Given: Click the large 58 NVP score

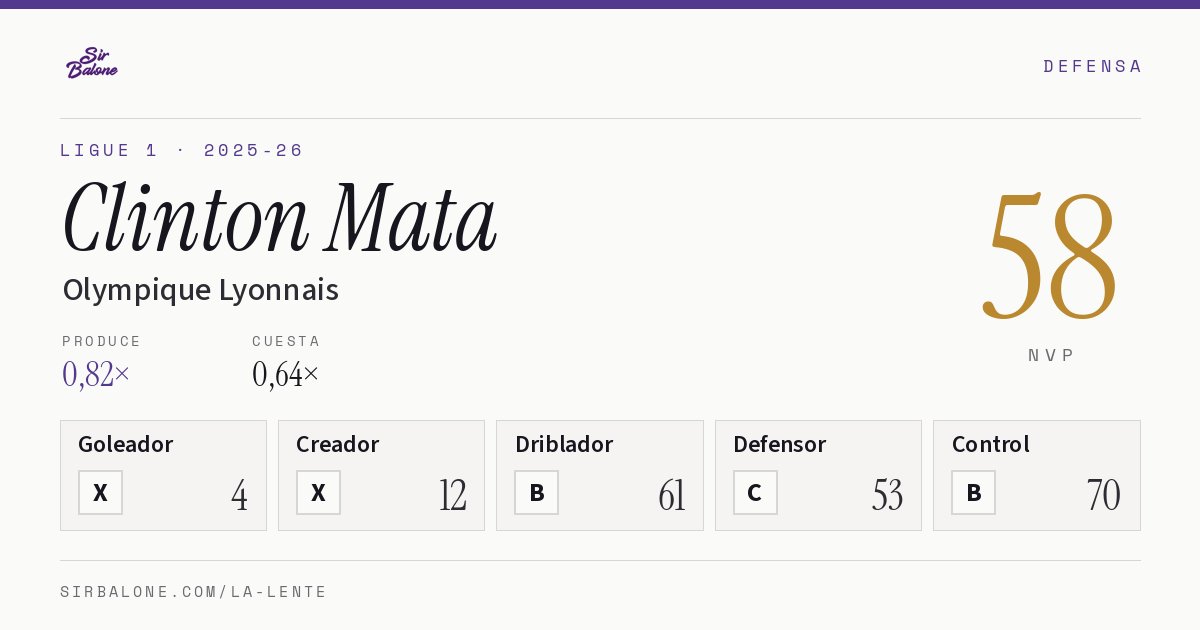Looking at the screenshot, I should click(1051, 255).
